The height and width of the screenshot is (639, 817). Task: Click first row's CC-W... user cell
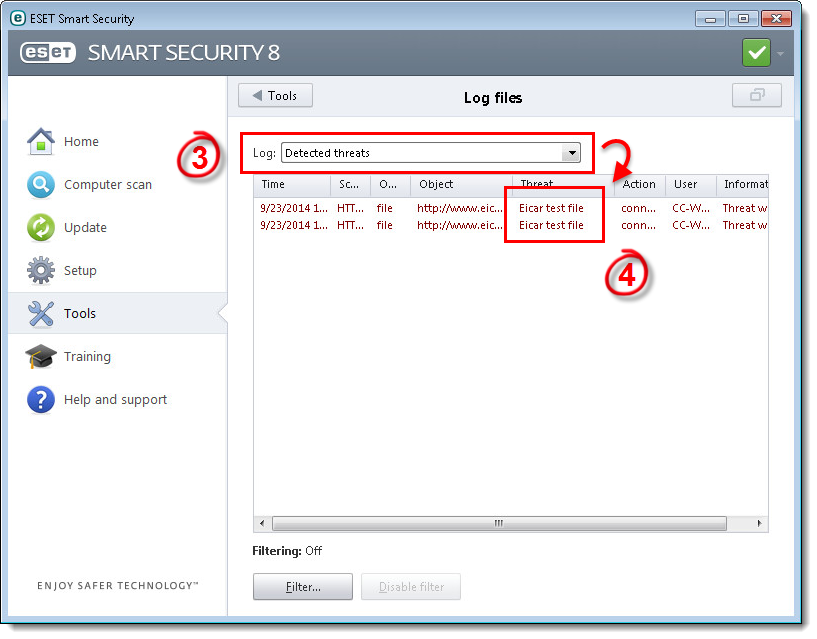click(x=691, y=208)
